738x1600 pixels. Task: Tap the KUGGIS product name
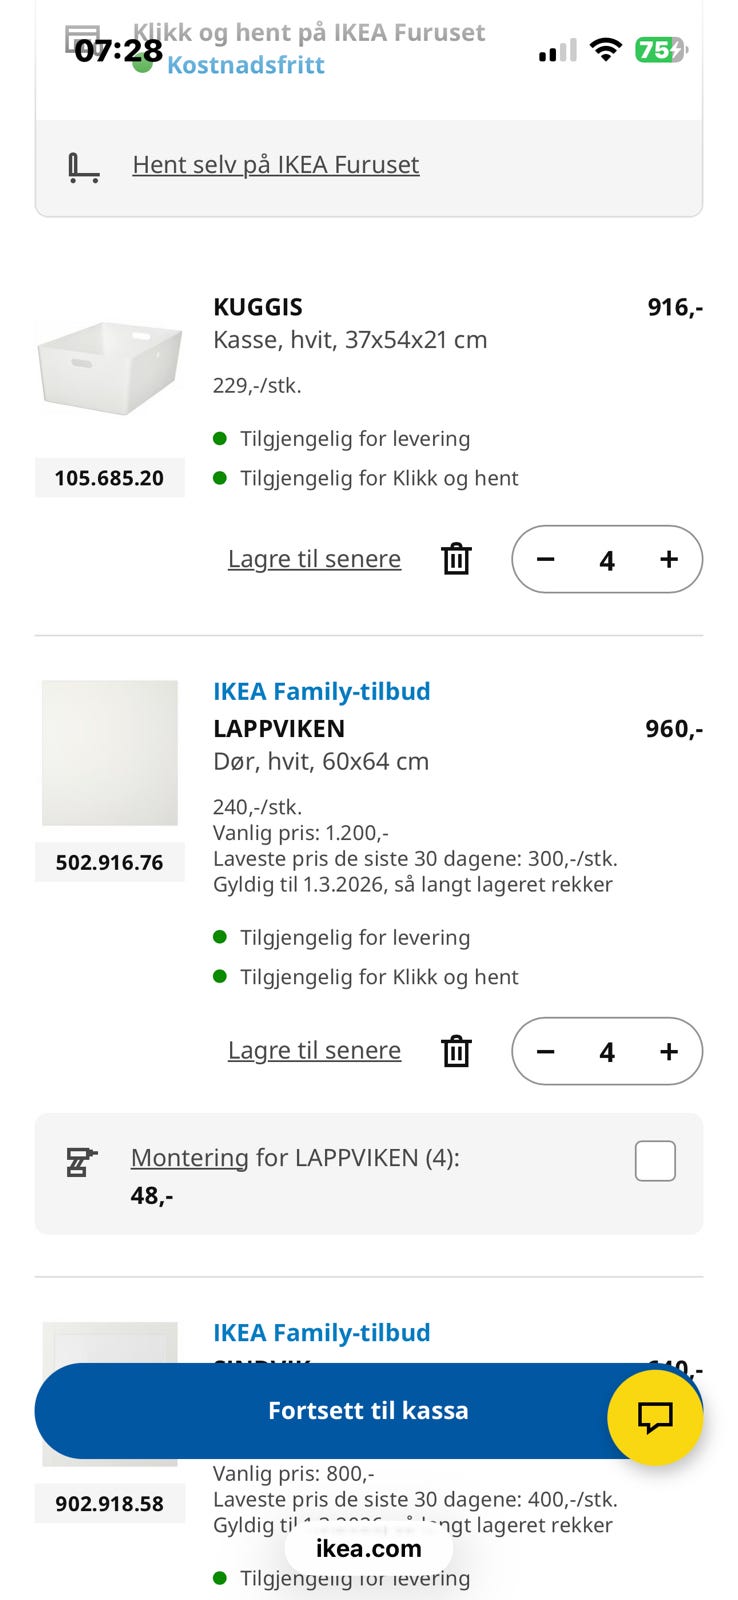click(x=258, y=307)
